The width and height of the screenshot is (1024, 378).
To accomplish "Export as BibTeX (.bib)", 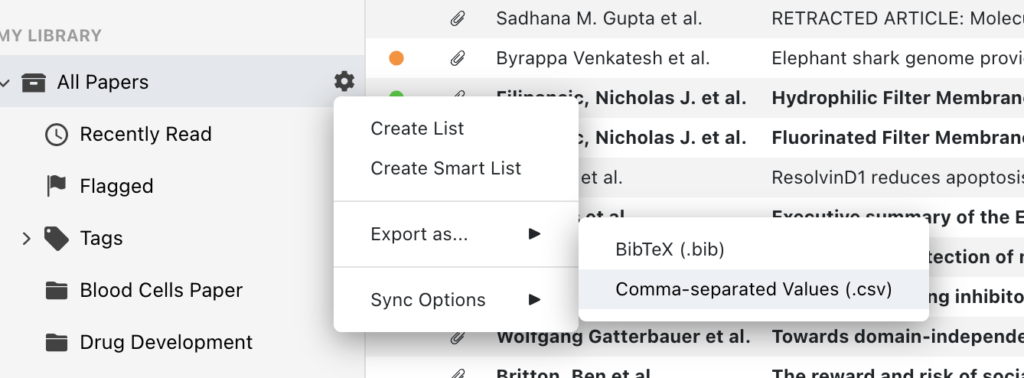I will [754, 249].
